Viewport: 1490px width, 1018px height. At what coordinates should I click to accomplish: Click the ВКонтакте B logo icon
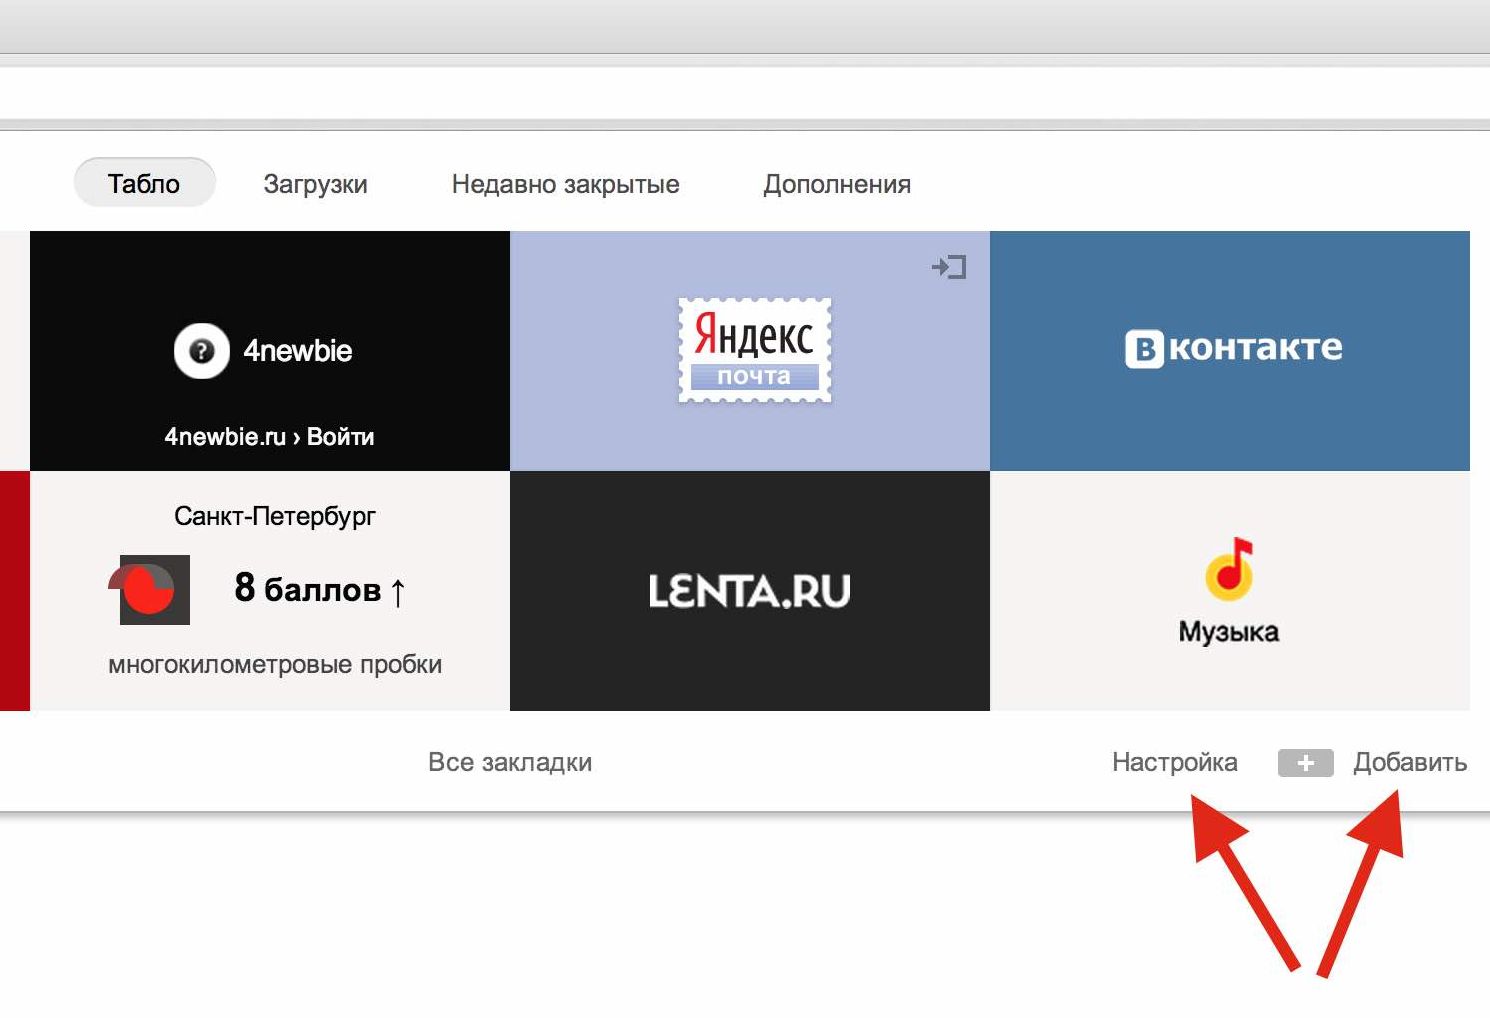coord(1144,349)
